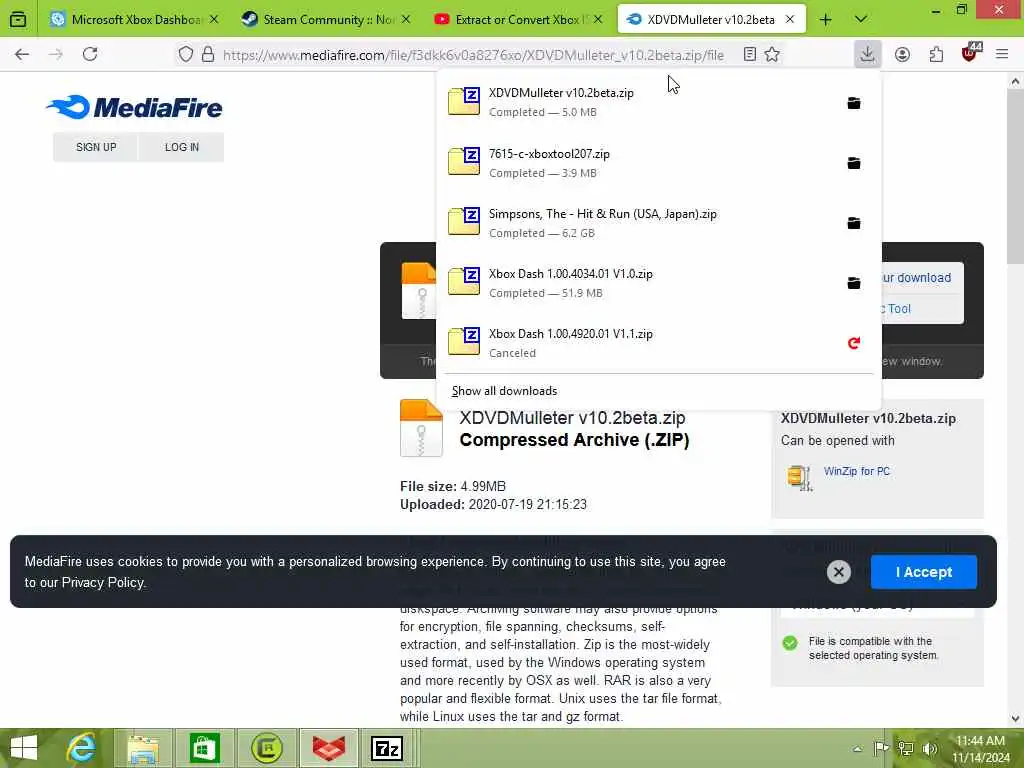Open 7615-c-xboxtool207.zip download entry

pos(637,163)
